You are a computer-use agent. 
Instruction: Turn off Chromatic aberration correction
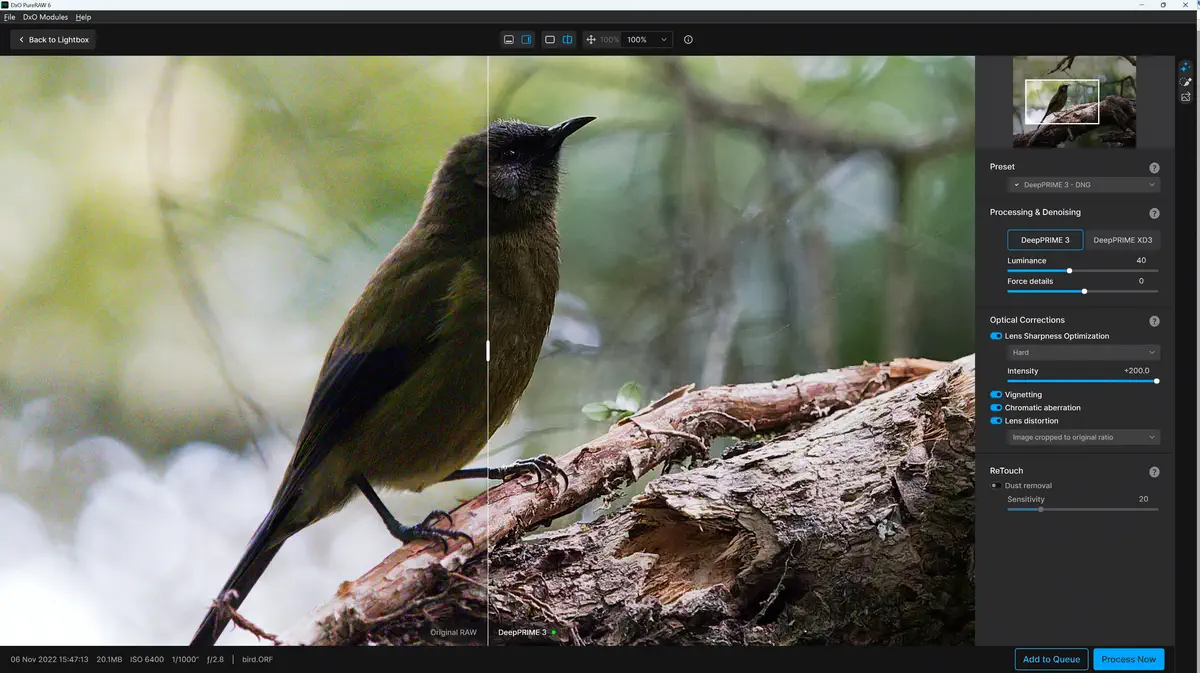[996, 408]
